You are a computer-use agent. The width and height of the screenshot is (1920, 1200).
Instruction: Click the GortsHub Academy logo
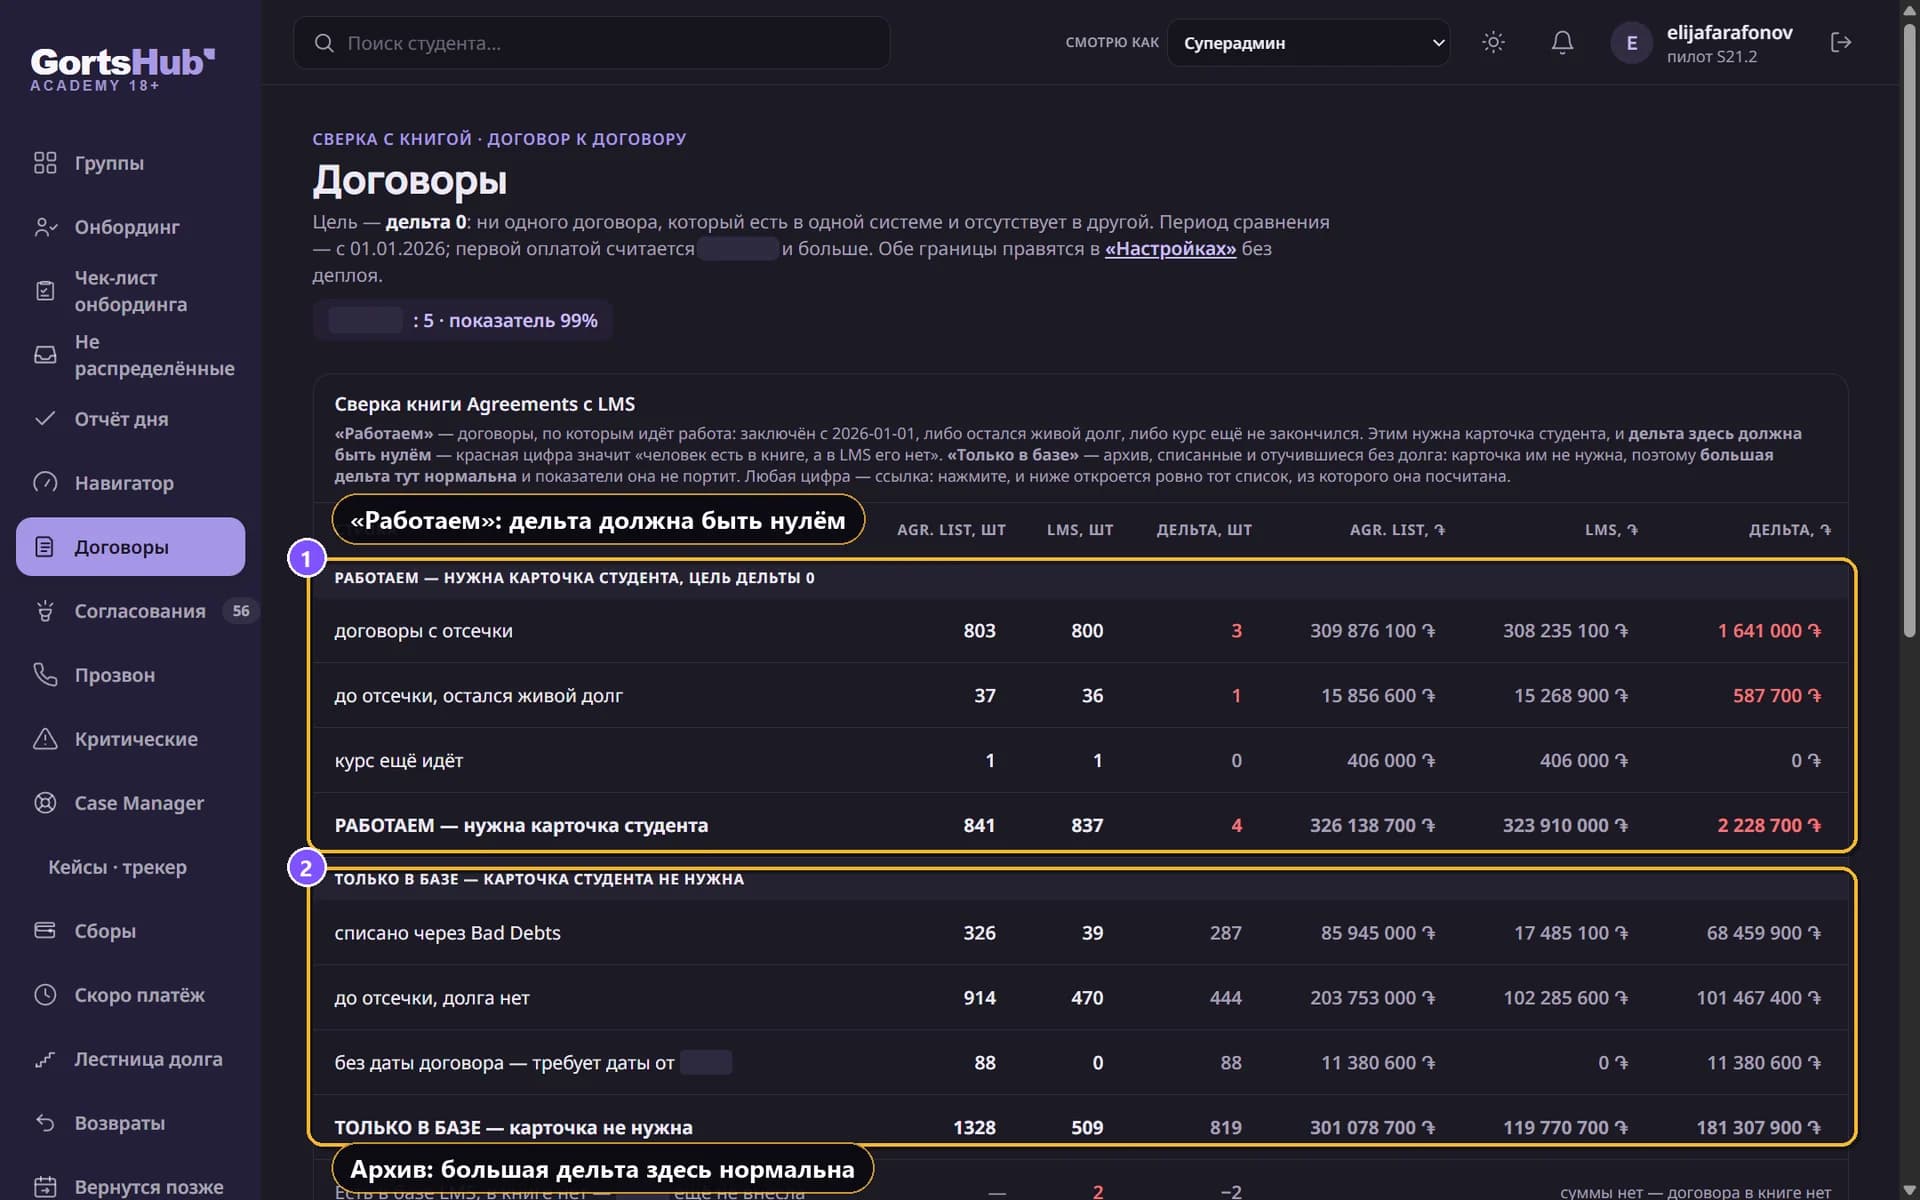(122, 70)
